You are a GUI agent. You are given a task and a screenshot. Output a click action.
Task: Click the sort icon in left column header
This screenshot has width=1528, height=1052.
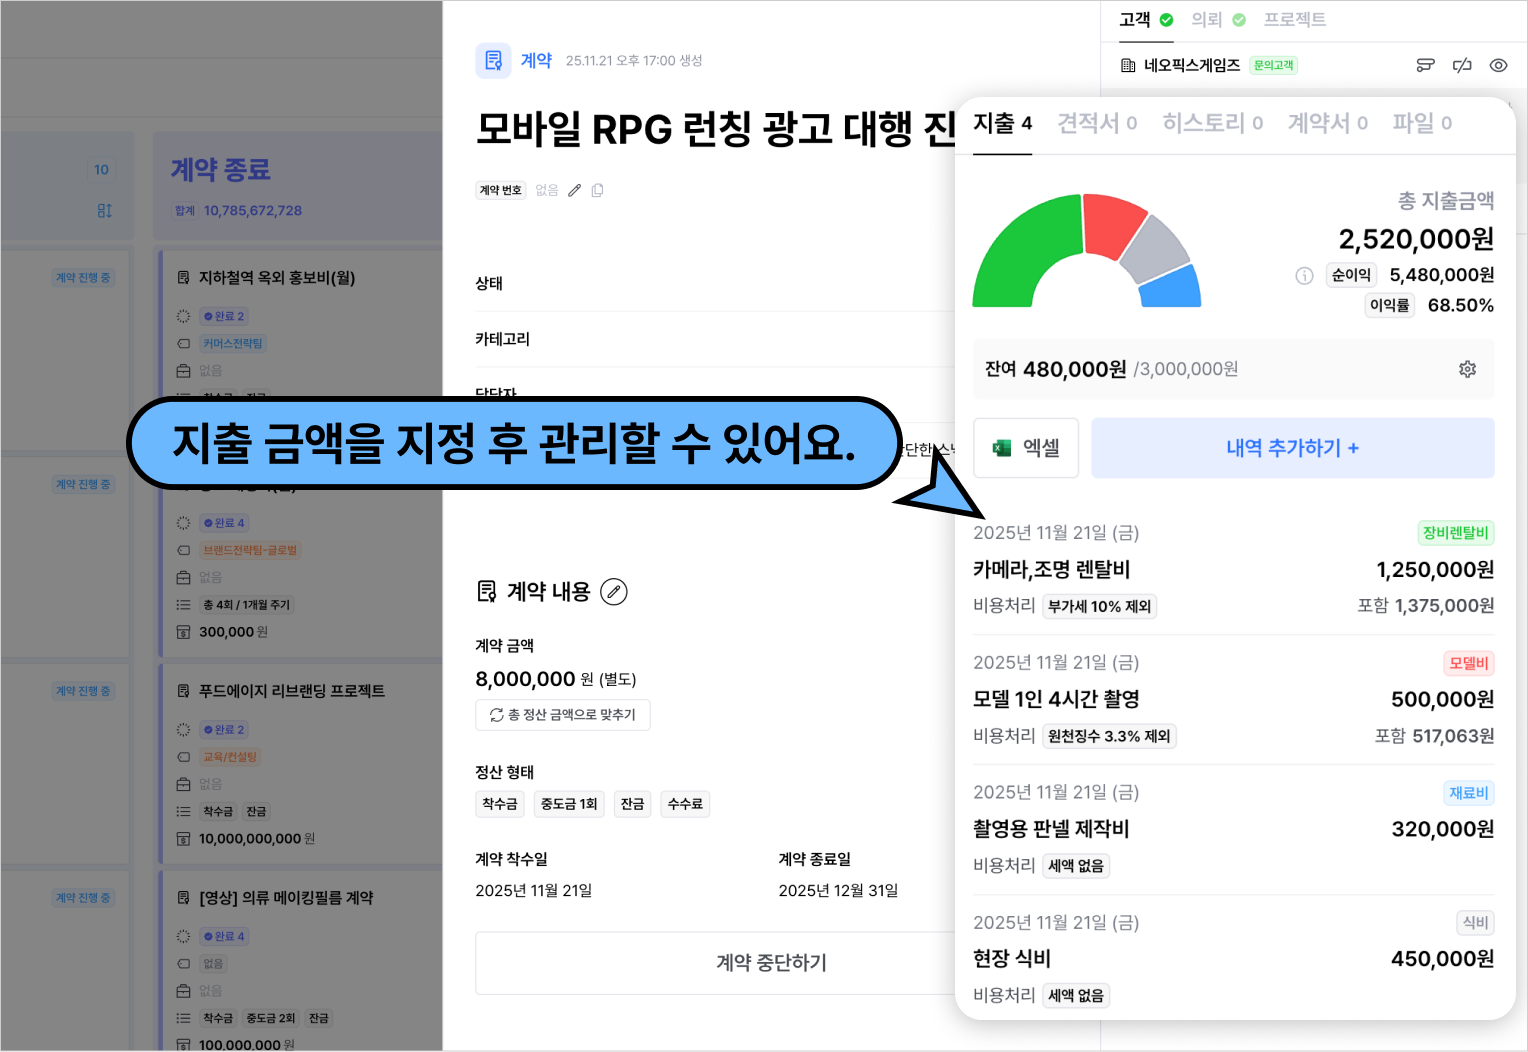104,210
